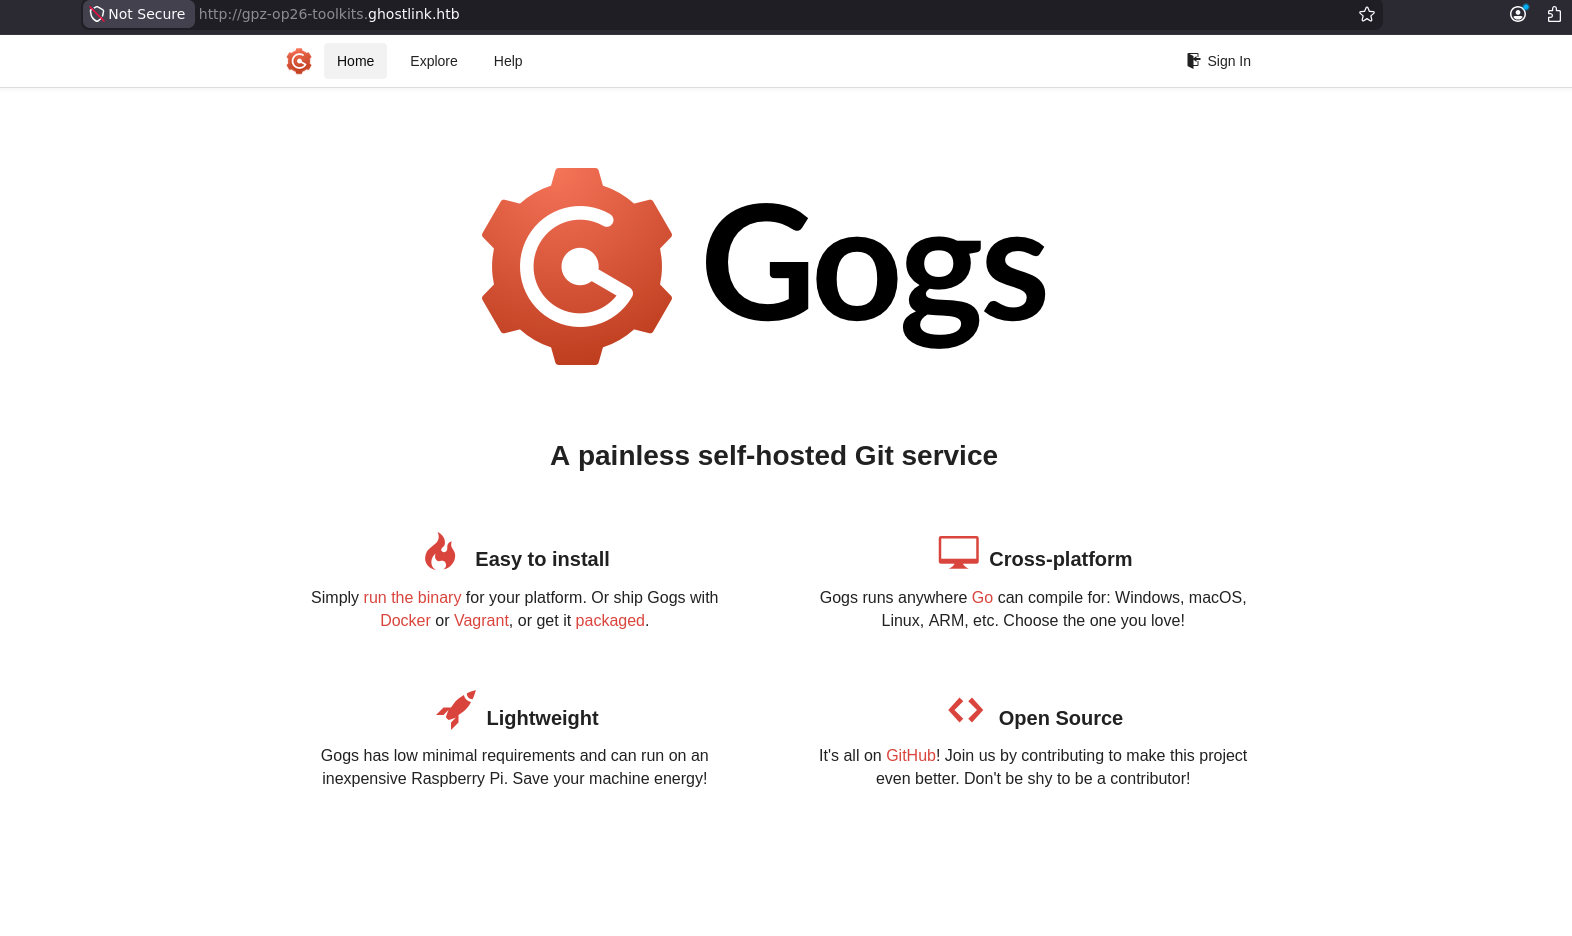
Task: Click the flame icon beside Easy to install
Action: coord(440,551)
